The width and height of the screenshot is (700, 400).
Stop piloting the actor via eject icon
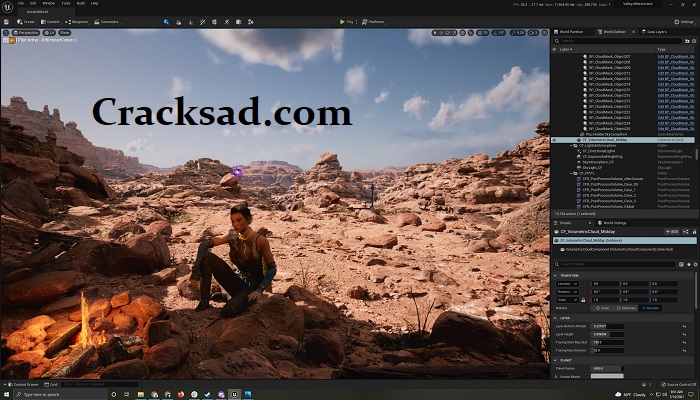click(x=12, y=40)
